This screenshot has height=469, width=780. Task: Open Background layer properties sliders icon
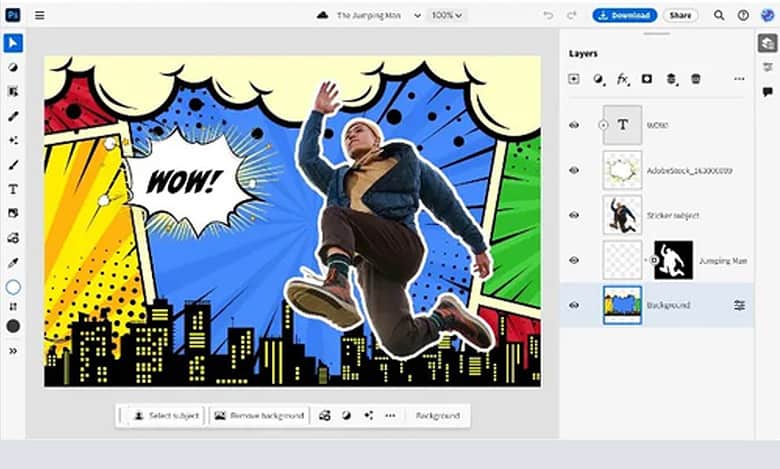(x=739, y=305)
